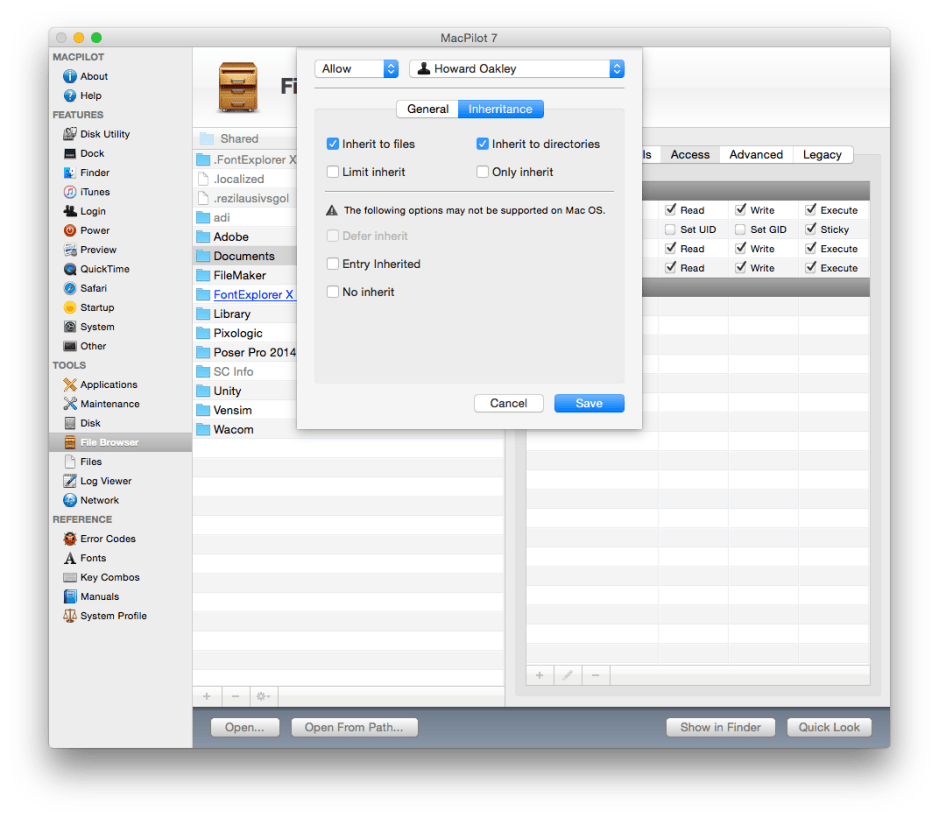Image resolution: width=939 pixels, height=818 pixels.
Task: Enable the Limit inherit option
Action: pyautogui.click(x=333, y=172)
